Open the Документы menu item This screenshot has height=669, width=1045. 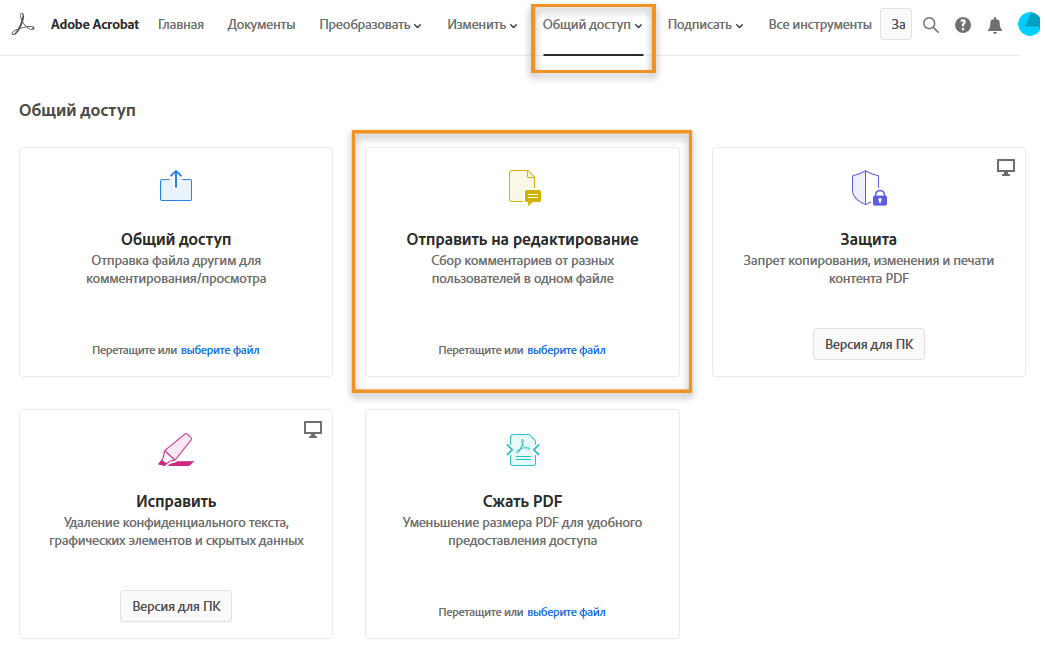coord(261,25)
